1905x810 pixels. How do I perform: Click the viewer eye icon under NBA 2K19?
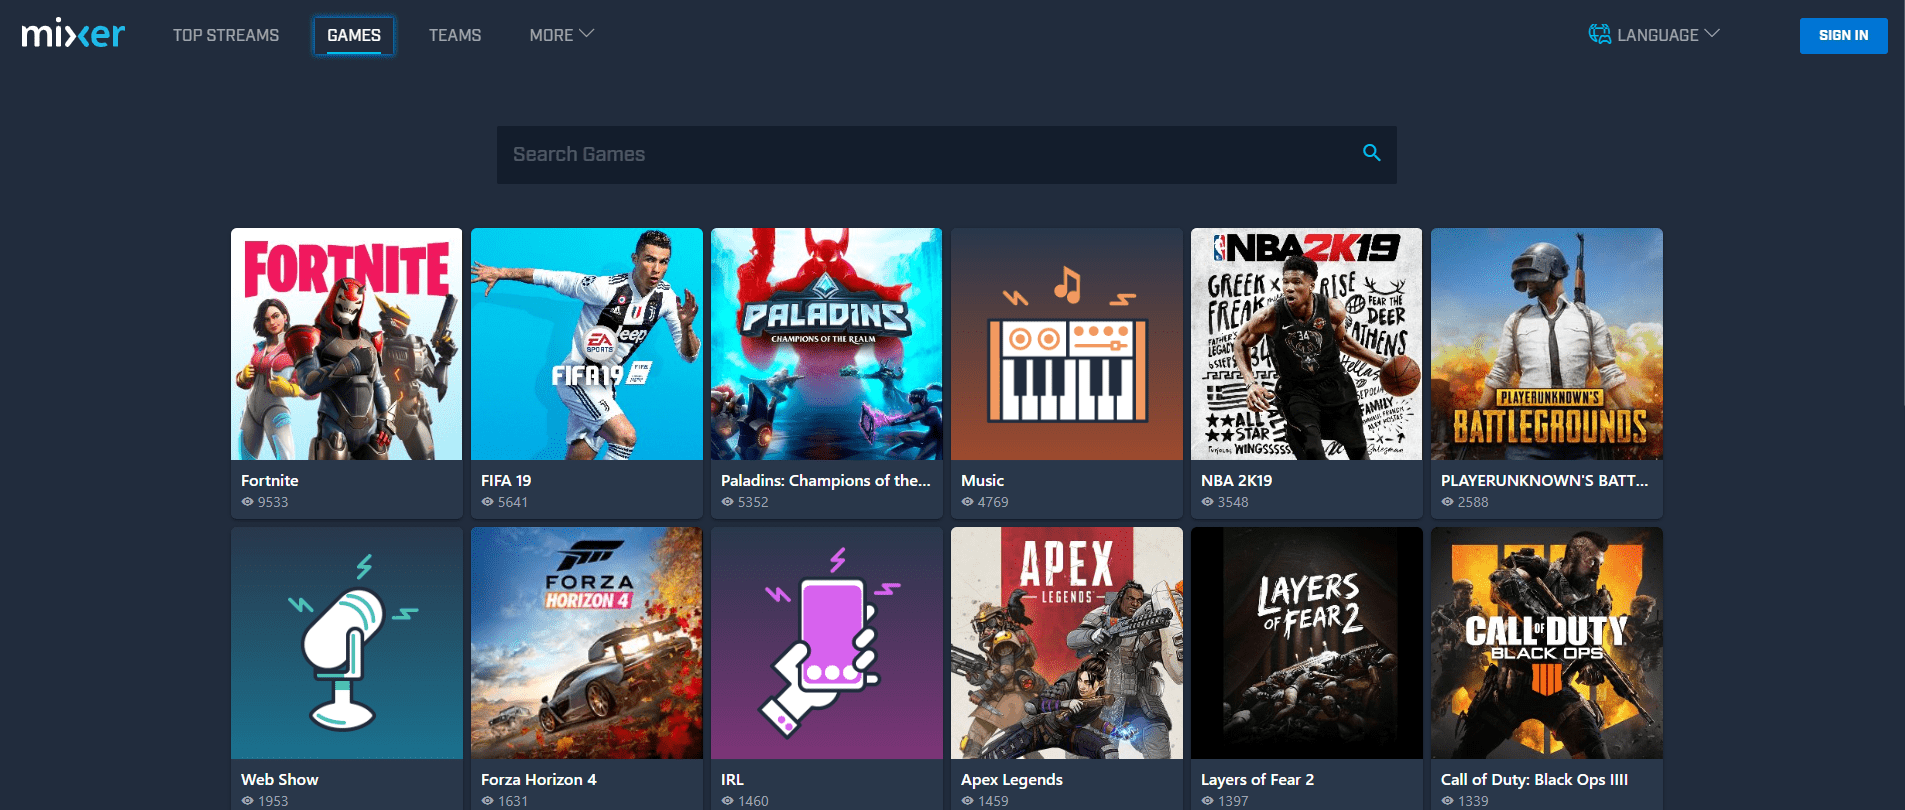point(1207,502)
